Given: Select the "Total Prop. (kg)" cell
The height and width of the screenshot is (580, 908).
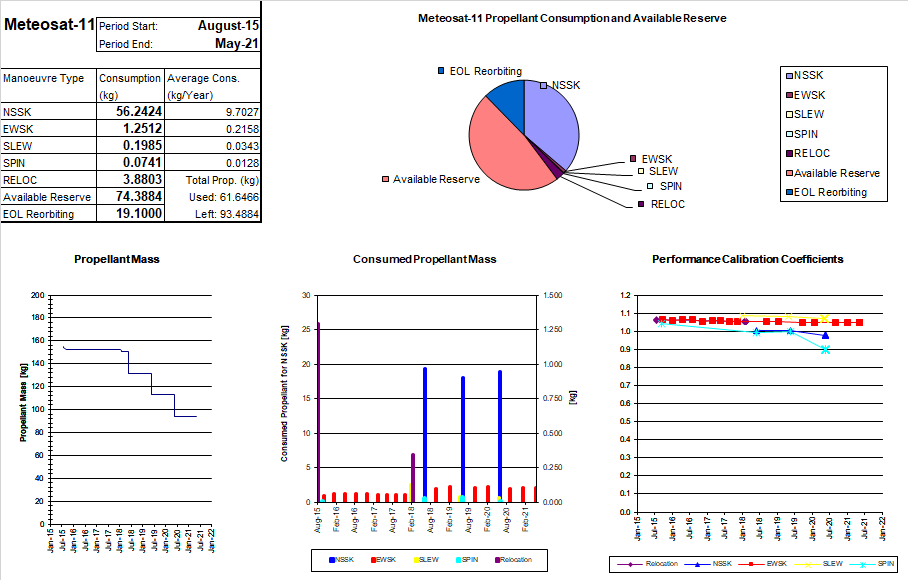Looking at the screenshot, I should click(222, 180).
